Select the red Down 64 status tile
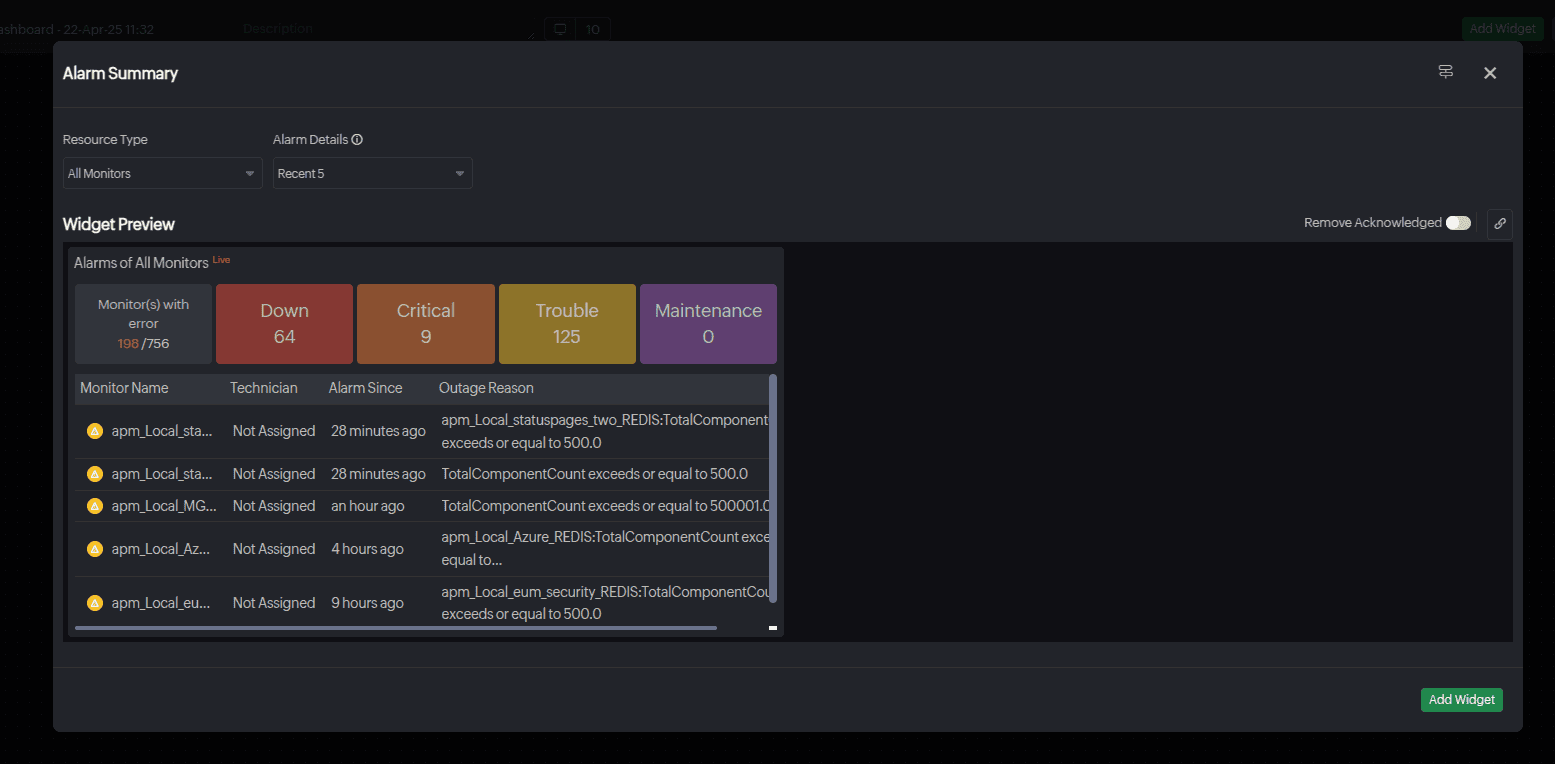The image size is (1555, 764). (x=284, y=324)
